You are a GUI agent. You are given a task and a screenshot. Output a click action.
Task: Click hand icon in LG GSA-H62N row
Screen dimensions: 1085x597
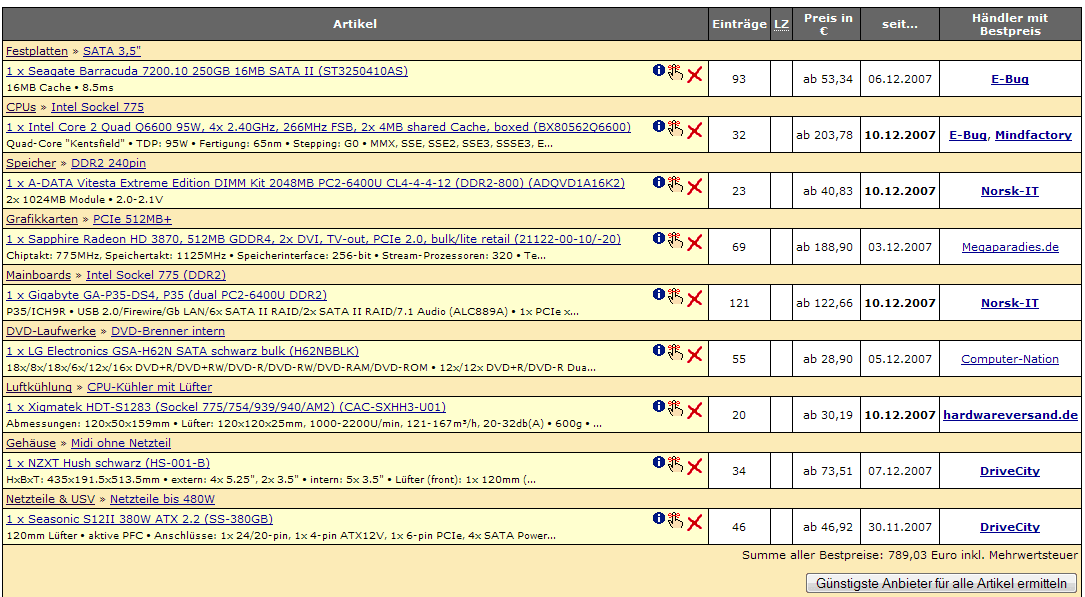(675, 352)
